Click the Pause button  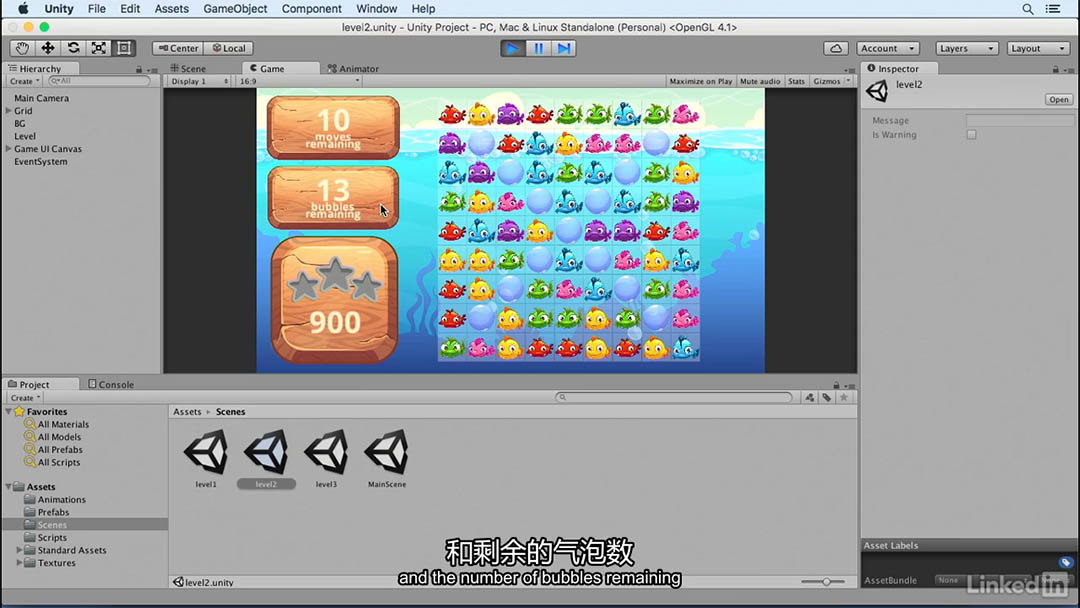tap(538, 48)
